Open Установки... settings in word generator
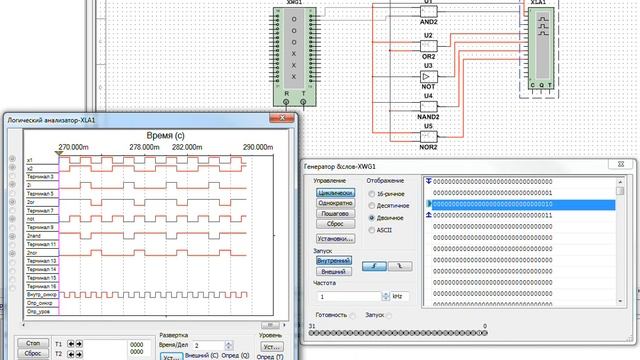640x360 pixels. click(336, 239)
